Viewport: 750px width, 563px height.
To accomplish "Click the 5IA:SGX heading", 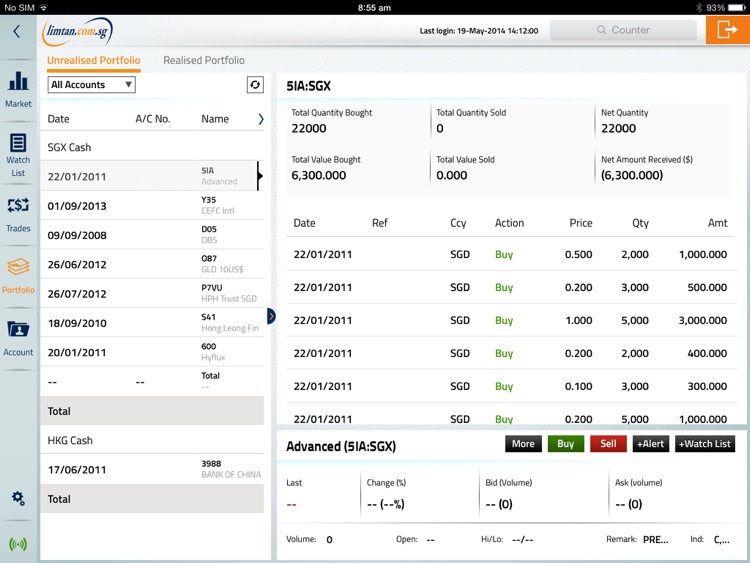I will pos(309,86).
